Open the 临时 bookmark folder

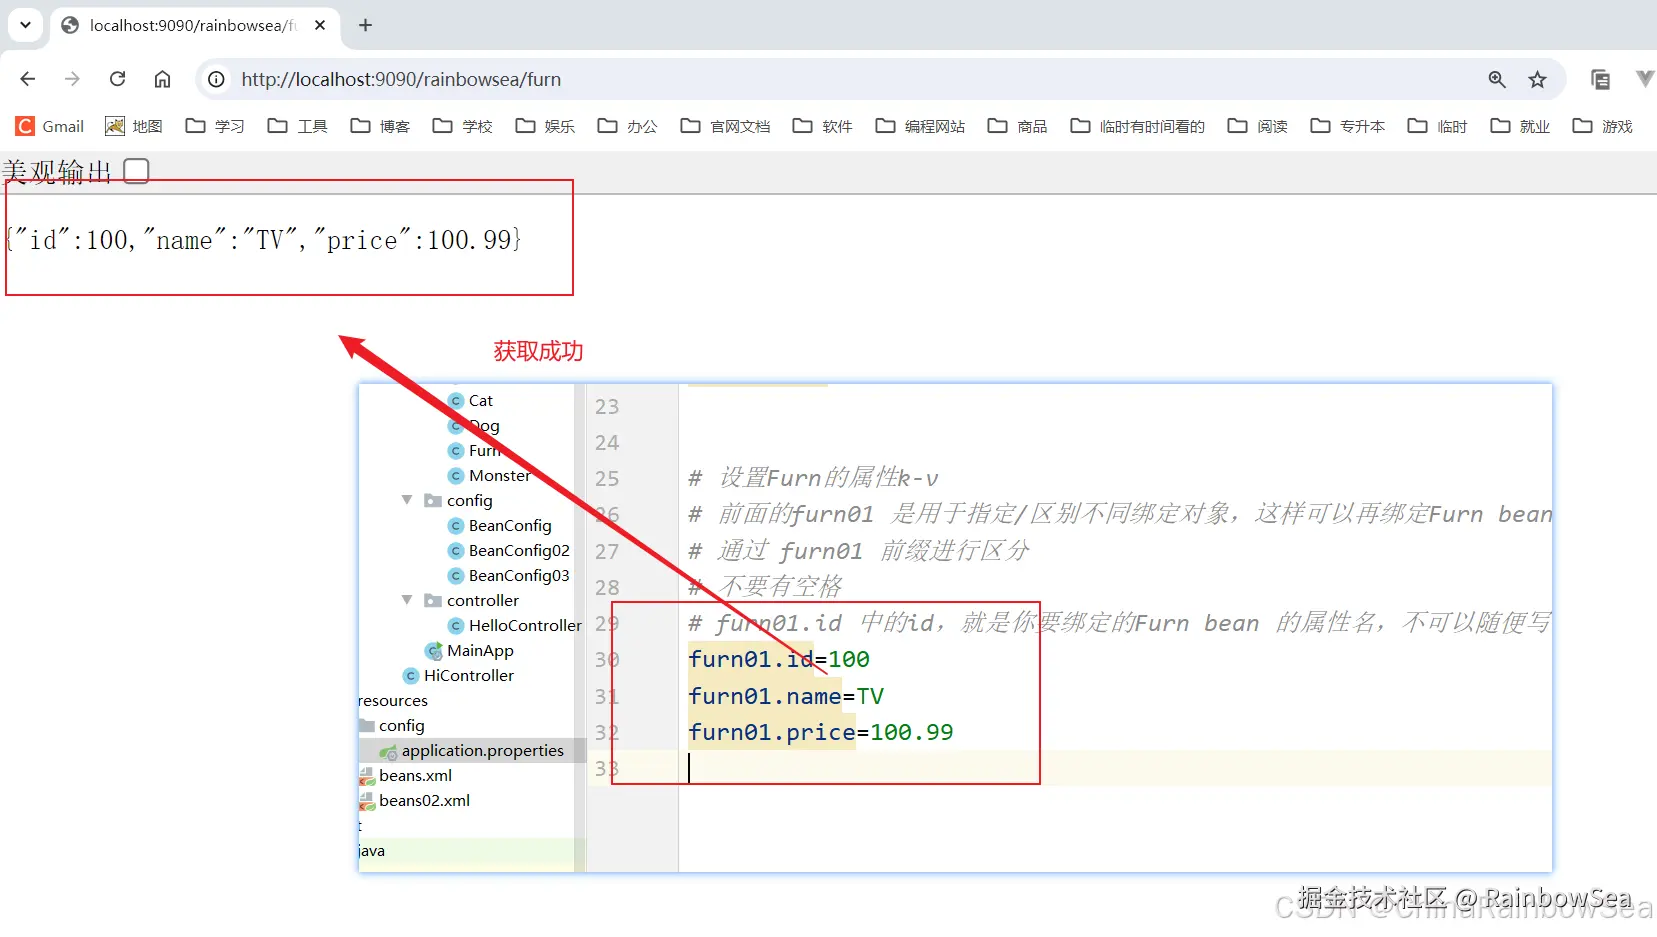[x=1437, y=126]
